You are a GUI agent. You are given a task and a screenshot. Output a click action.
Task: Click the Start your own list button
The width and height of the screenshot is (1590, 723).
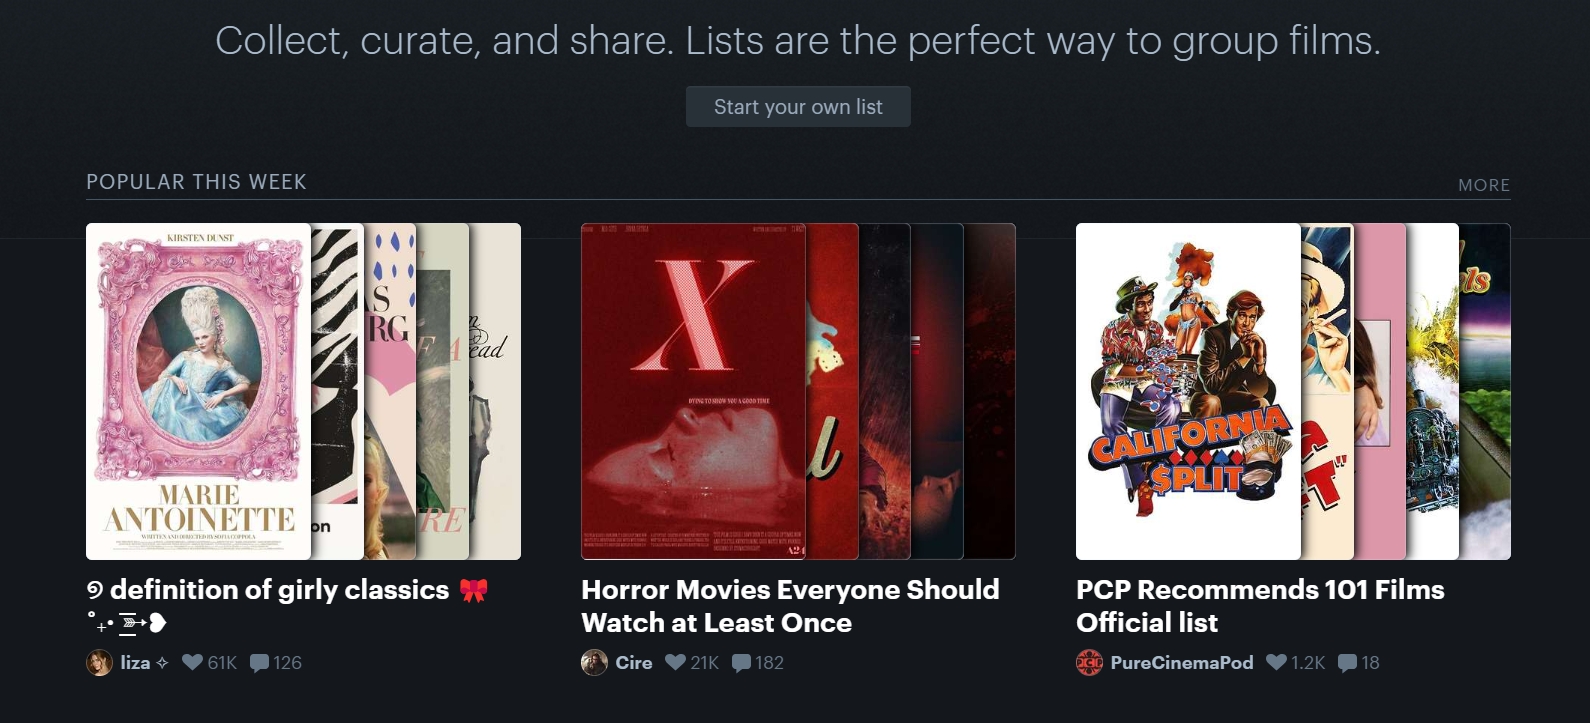[798, 107]
